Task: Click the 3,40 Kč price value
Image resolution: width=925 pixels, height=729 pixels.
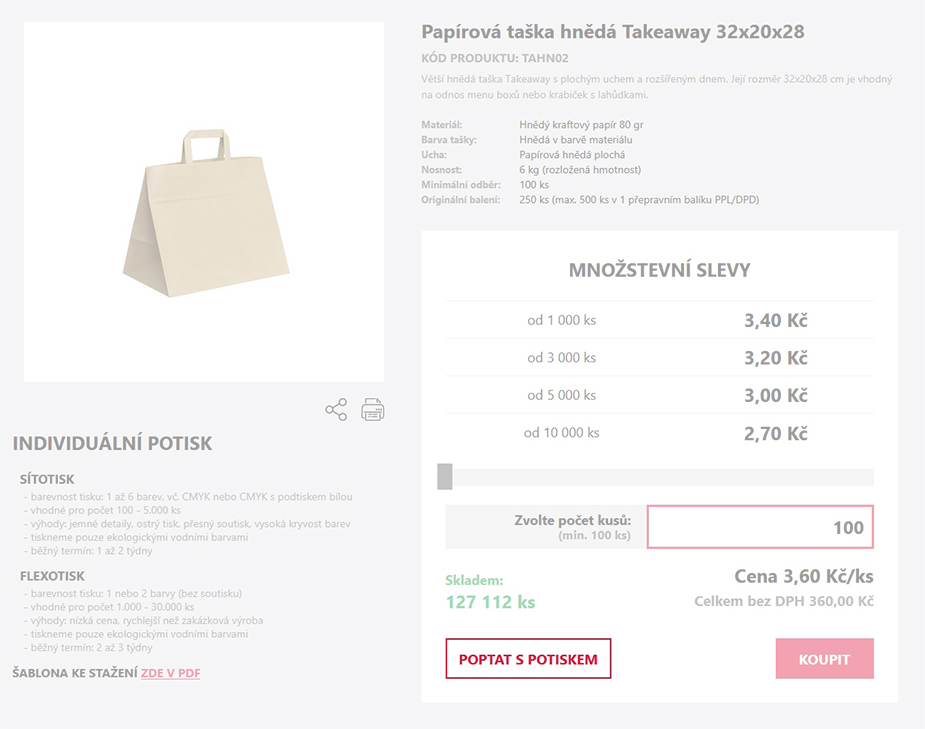Action: click(776, 320)
